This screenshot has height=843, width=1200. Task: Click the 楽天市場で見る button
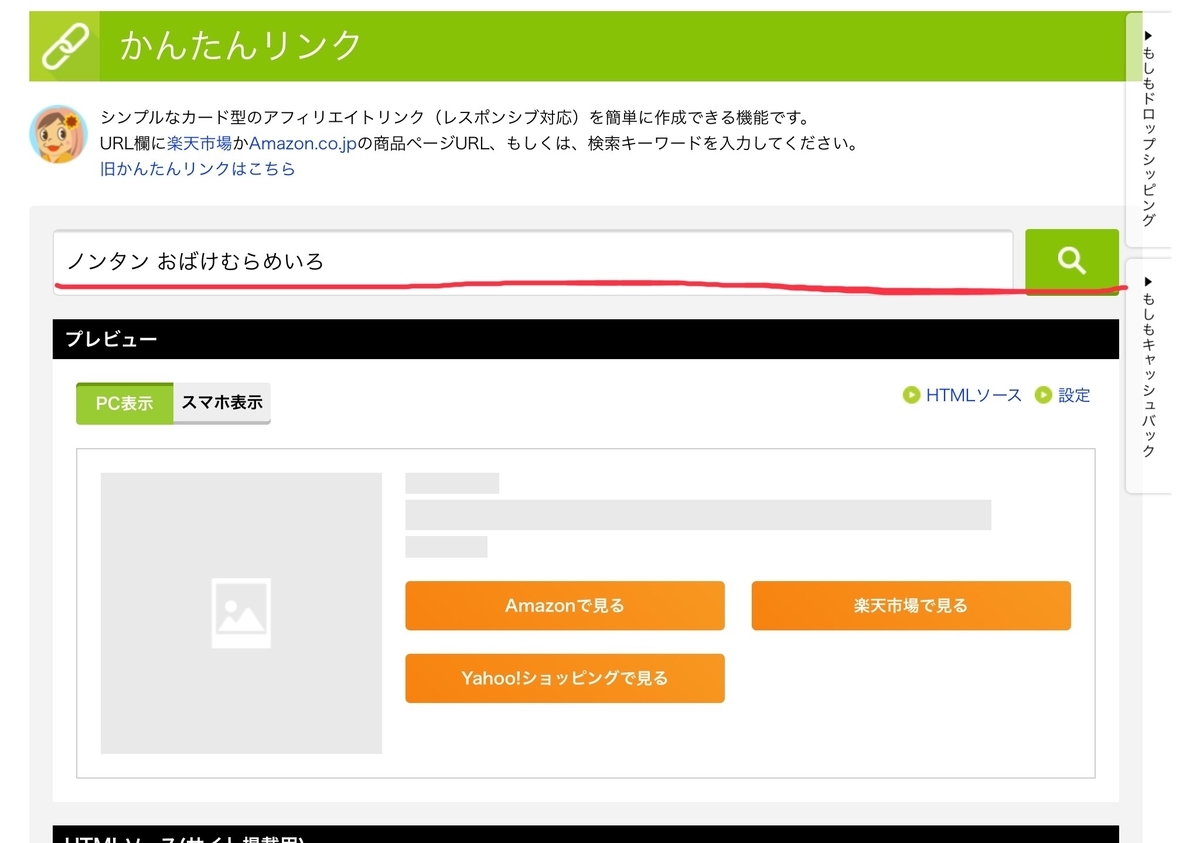911,606
